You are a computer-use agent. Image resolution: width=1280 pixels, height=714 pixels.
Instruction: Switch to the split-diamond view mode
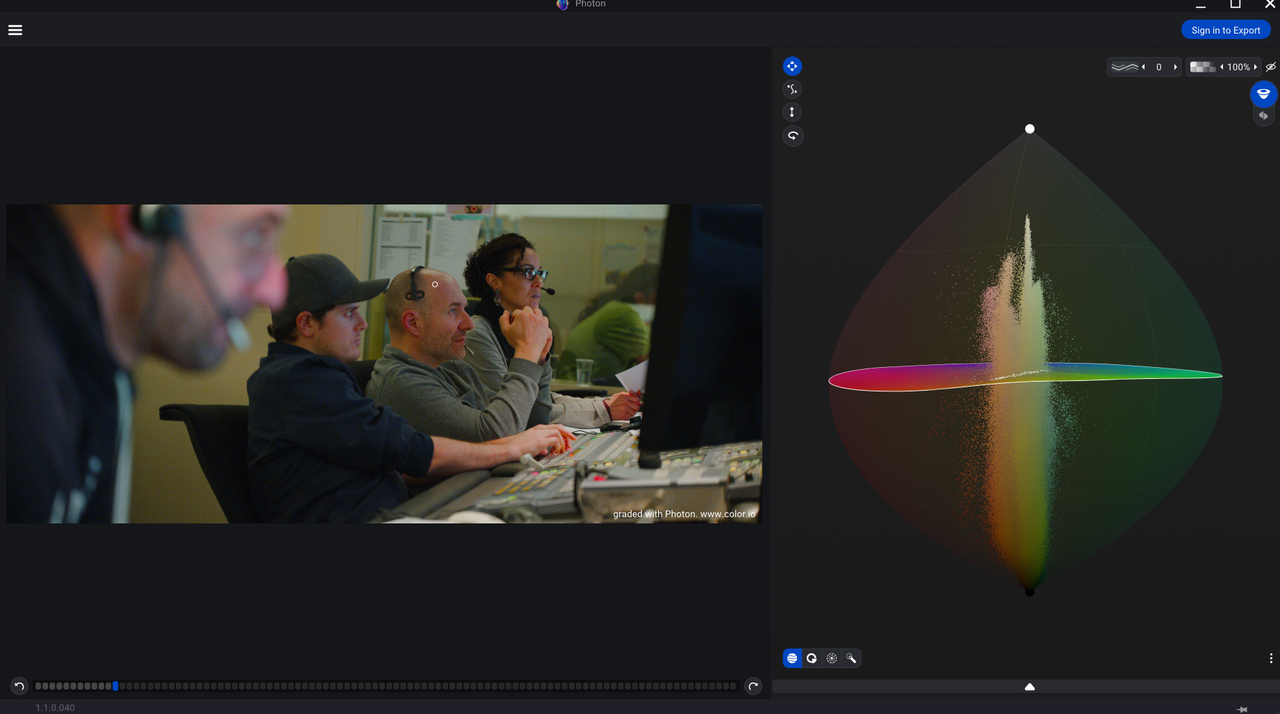[x=1264, y=116]
